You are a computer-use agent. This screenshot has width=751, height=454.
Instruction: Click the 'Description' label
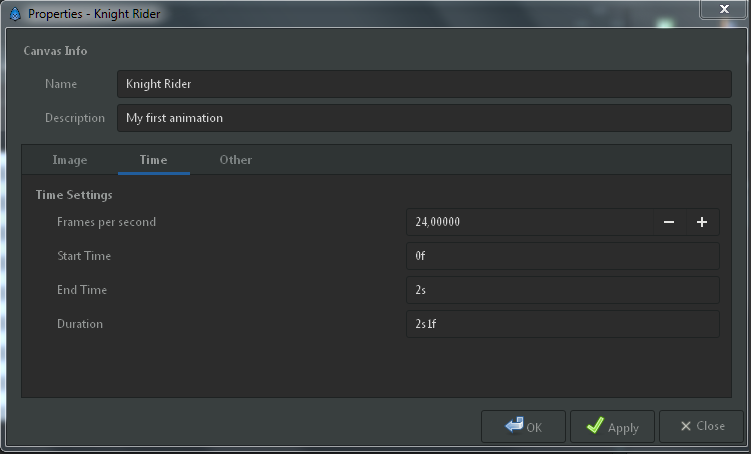coord(75,118)
